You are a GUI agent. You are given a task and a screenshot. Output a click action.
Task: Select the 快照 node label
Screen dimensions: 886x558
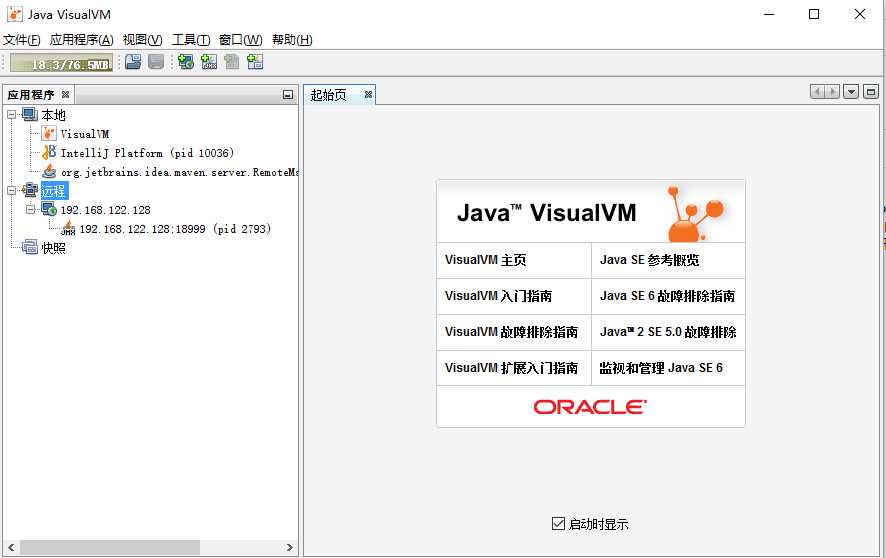point(54,248)
